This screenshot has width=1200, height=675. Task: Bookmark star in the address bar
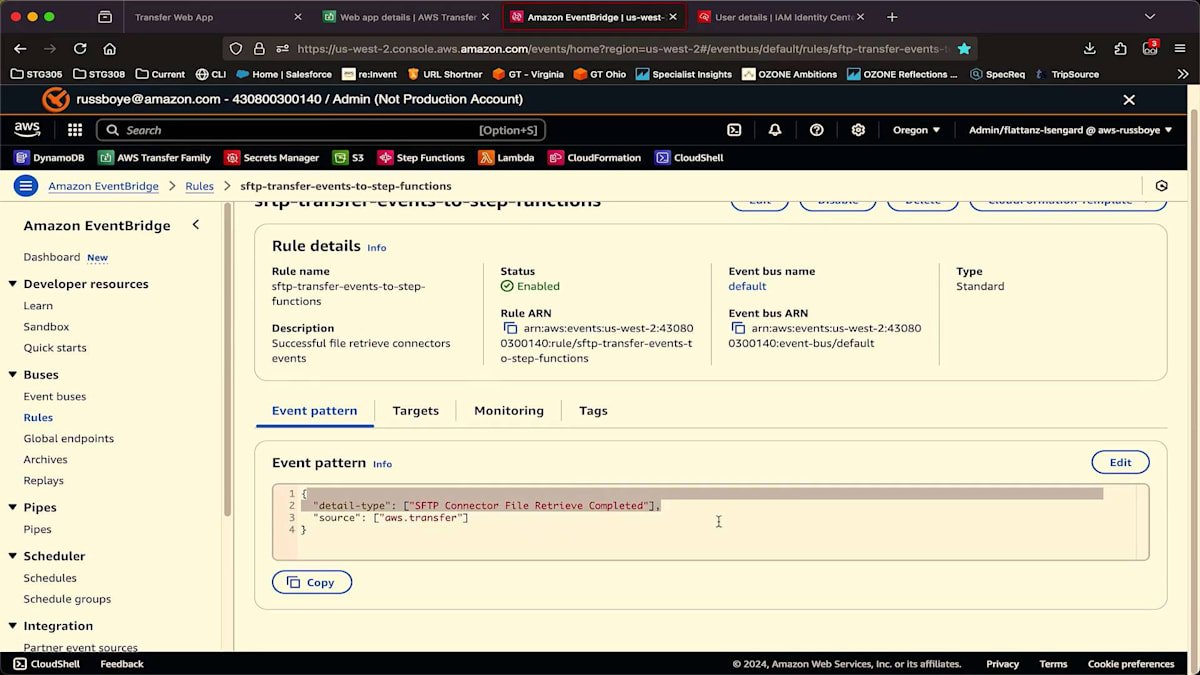point(964,48)
